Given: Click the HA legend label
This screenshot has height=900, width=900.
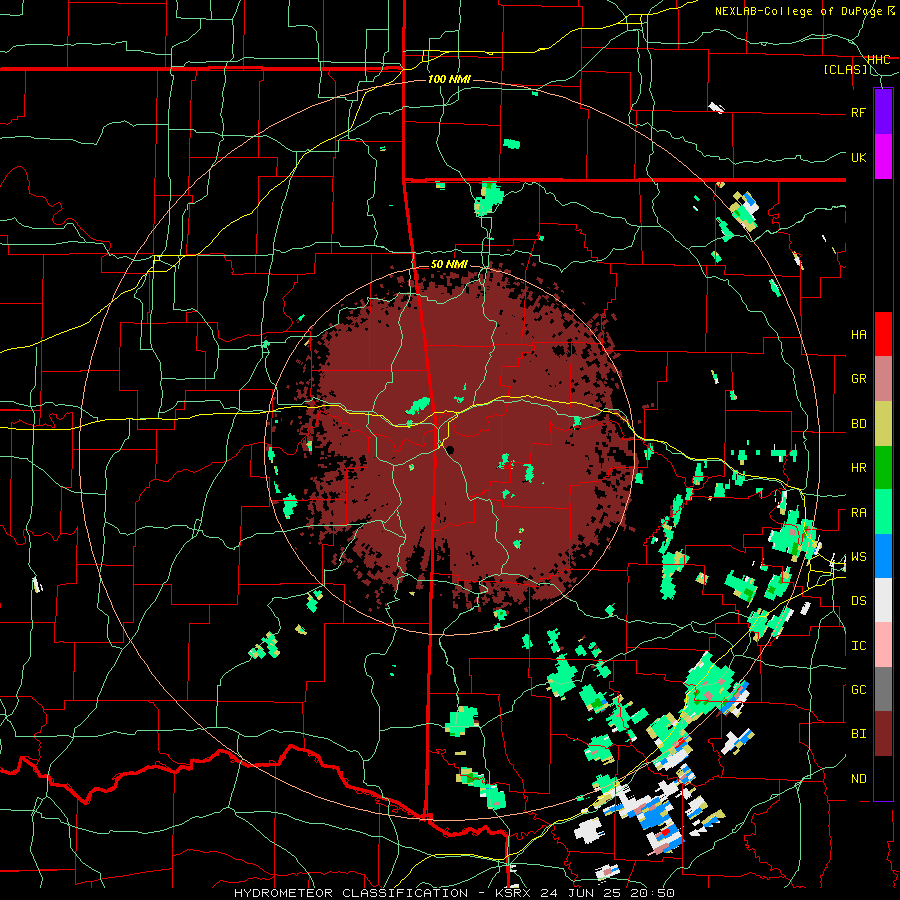Looking at the screenshot, I should point(858,335).
